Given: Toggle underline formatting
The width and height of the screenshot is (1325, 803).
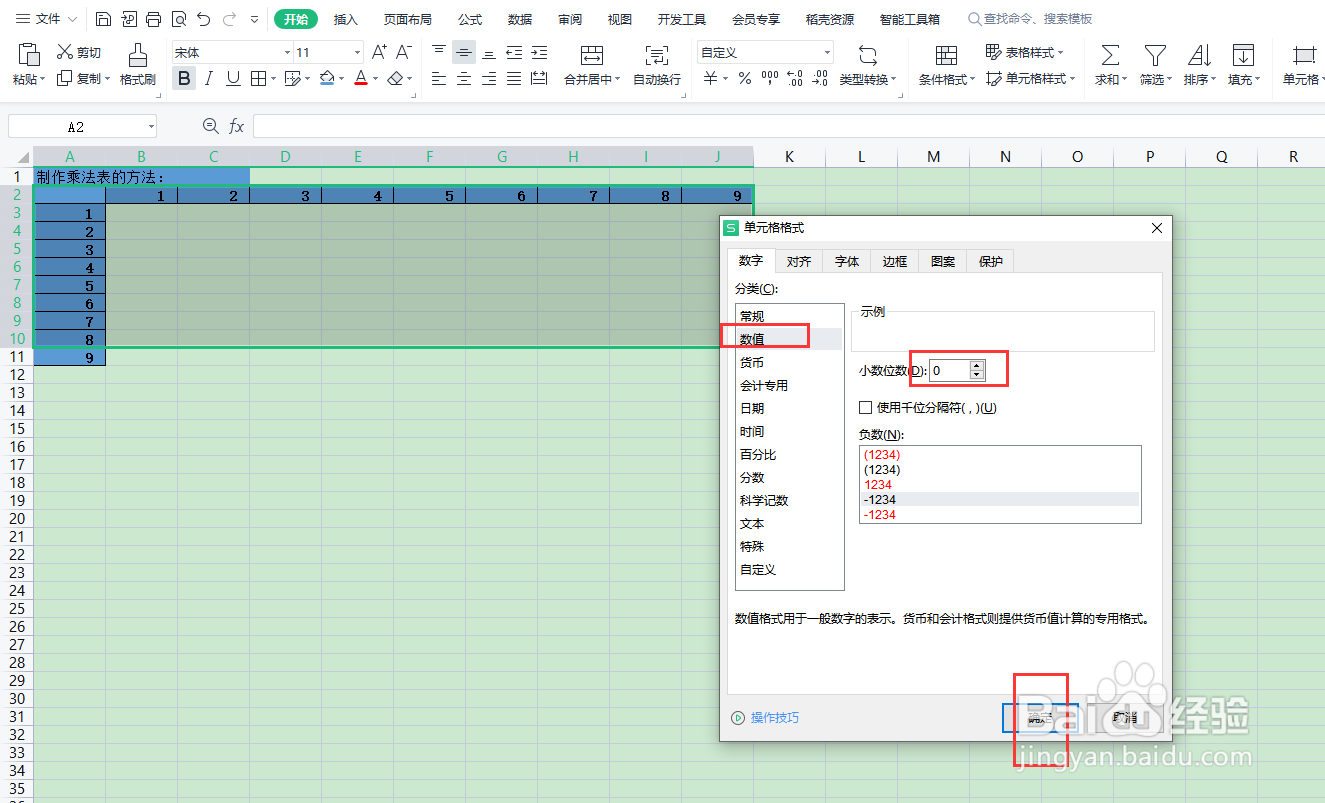Looking at the screenshot, I should point(232,78).
